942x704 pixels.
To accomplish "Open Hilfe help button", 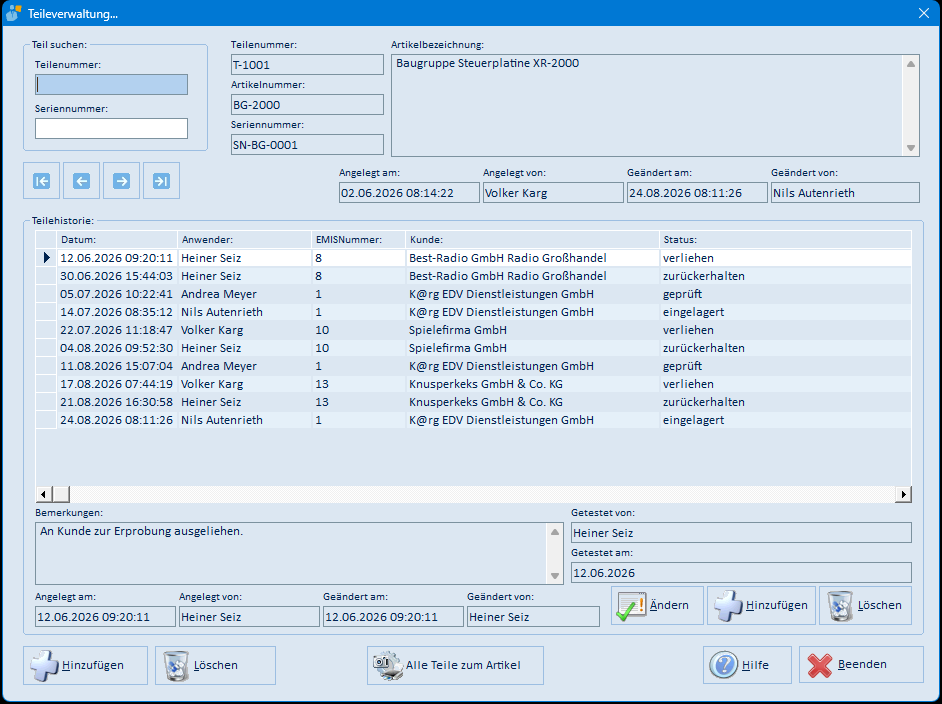I will [x=747, y=665].
